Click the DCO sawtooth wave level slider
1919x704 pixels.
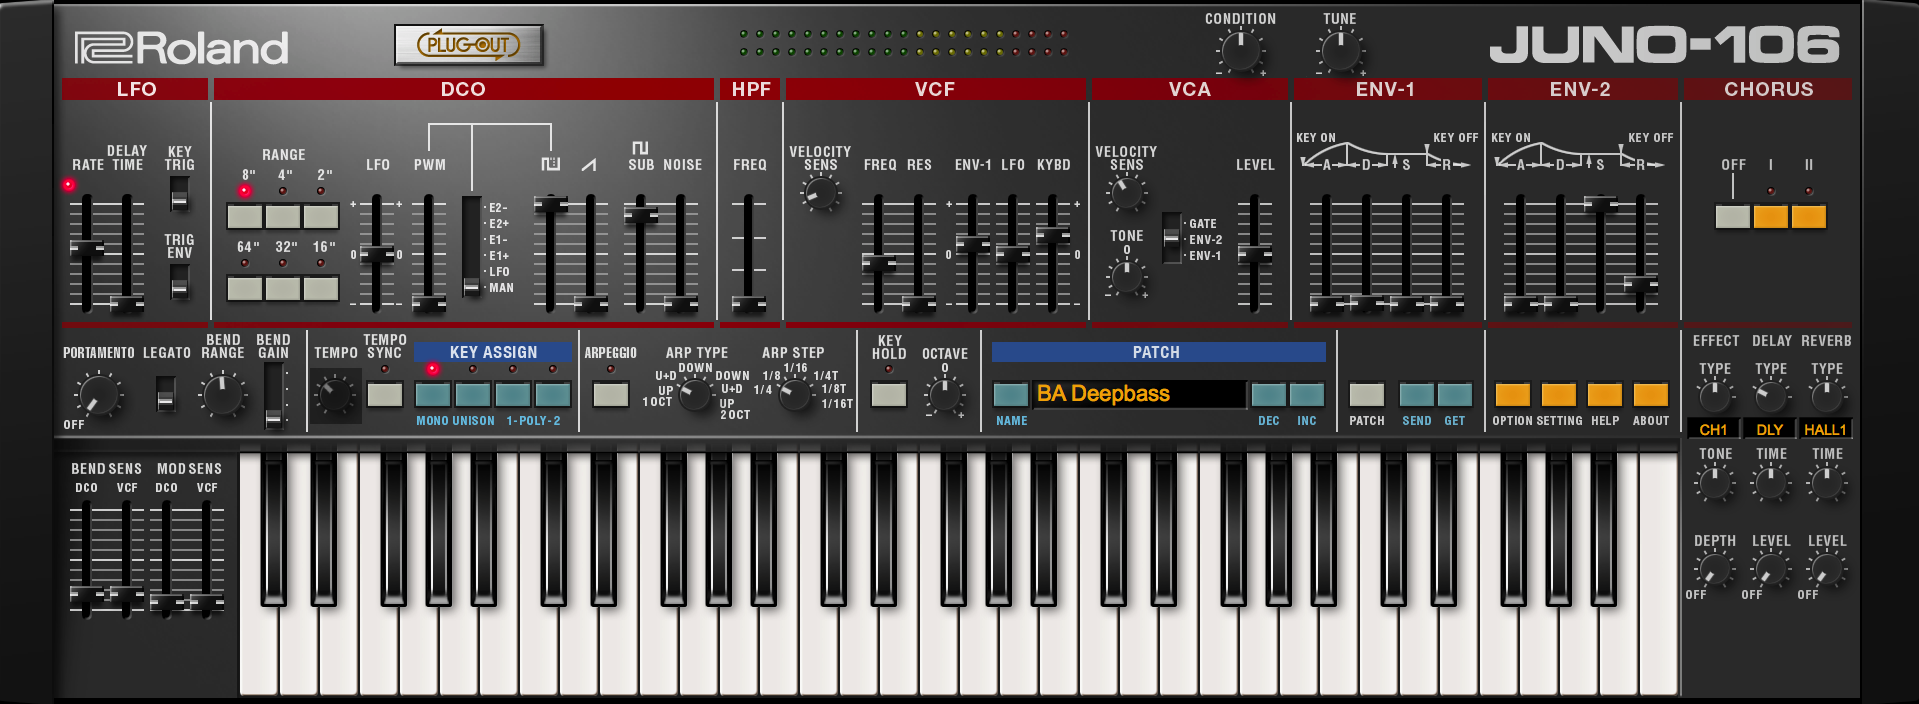(x=591, y=303)
